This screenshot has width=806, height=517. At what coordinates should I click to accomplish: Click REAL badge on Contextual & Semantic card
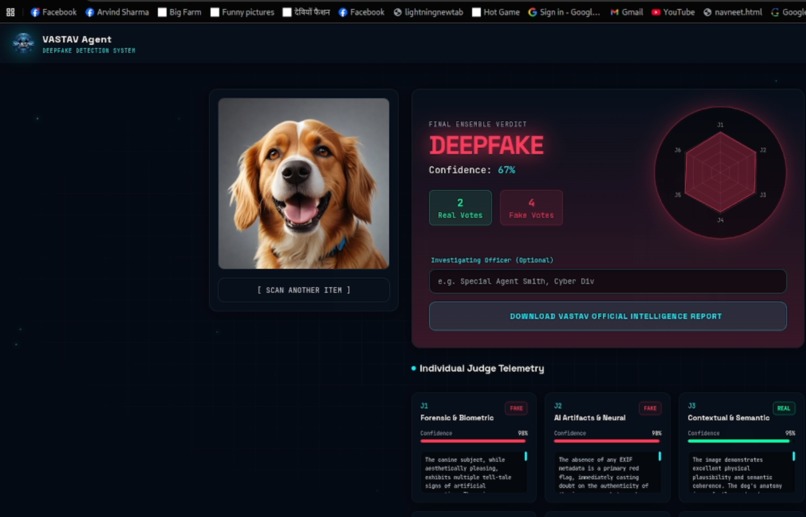point(783,408)
